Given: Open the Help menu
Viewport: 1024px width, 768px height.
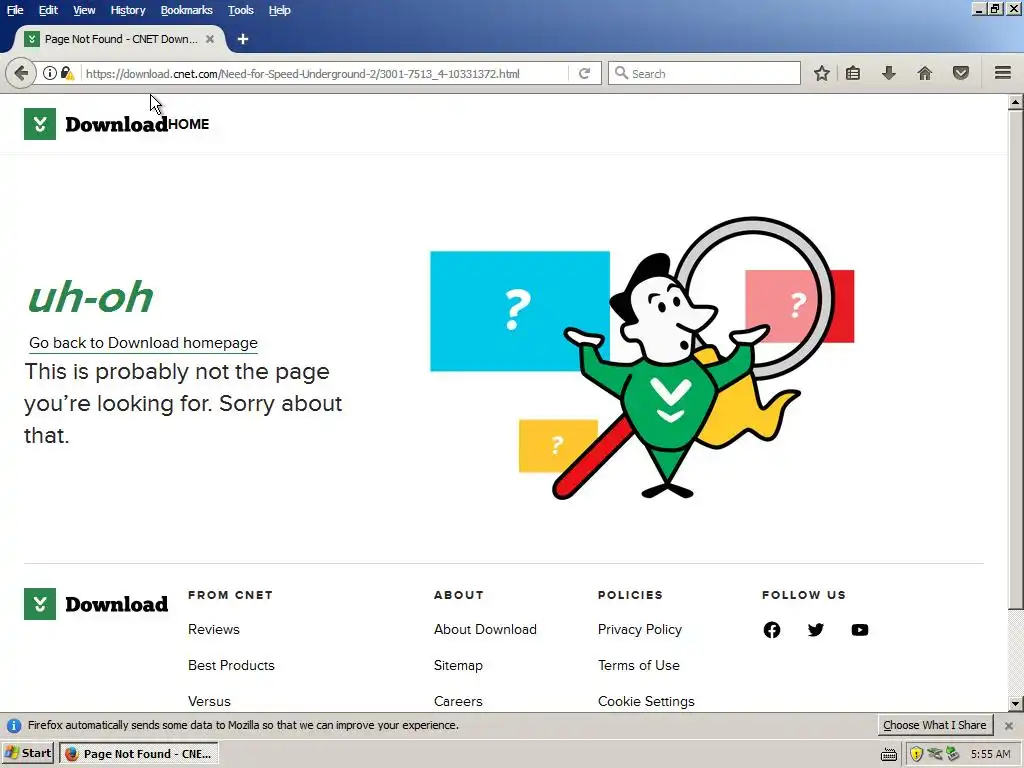Looking at the screenshot, I should click(280, 10).
